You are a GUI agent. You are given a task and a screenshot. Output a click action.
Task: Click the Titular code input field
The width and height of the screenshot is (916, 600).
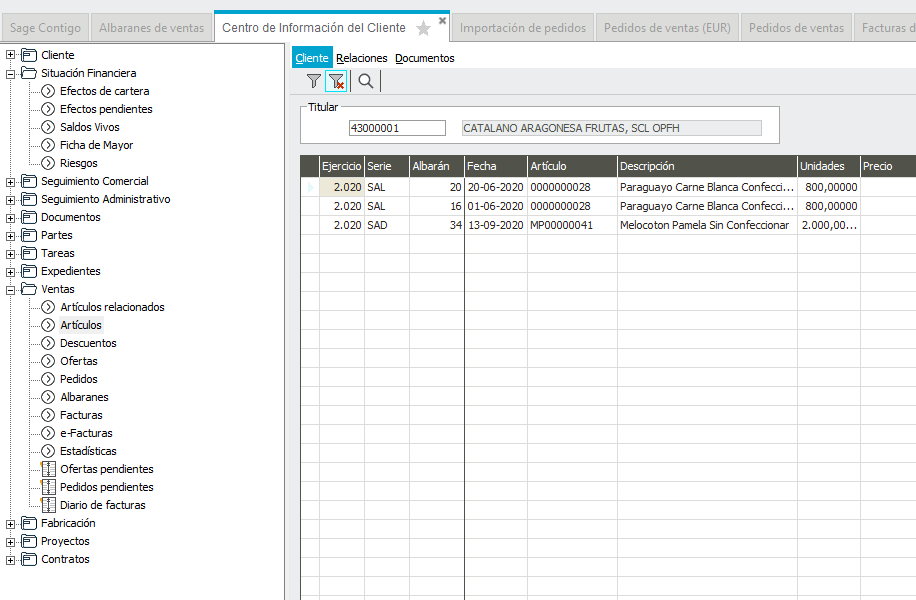pyautogui.click(x=396, y=128)
